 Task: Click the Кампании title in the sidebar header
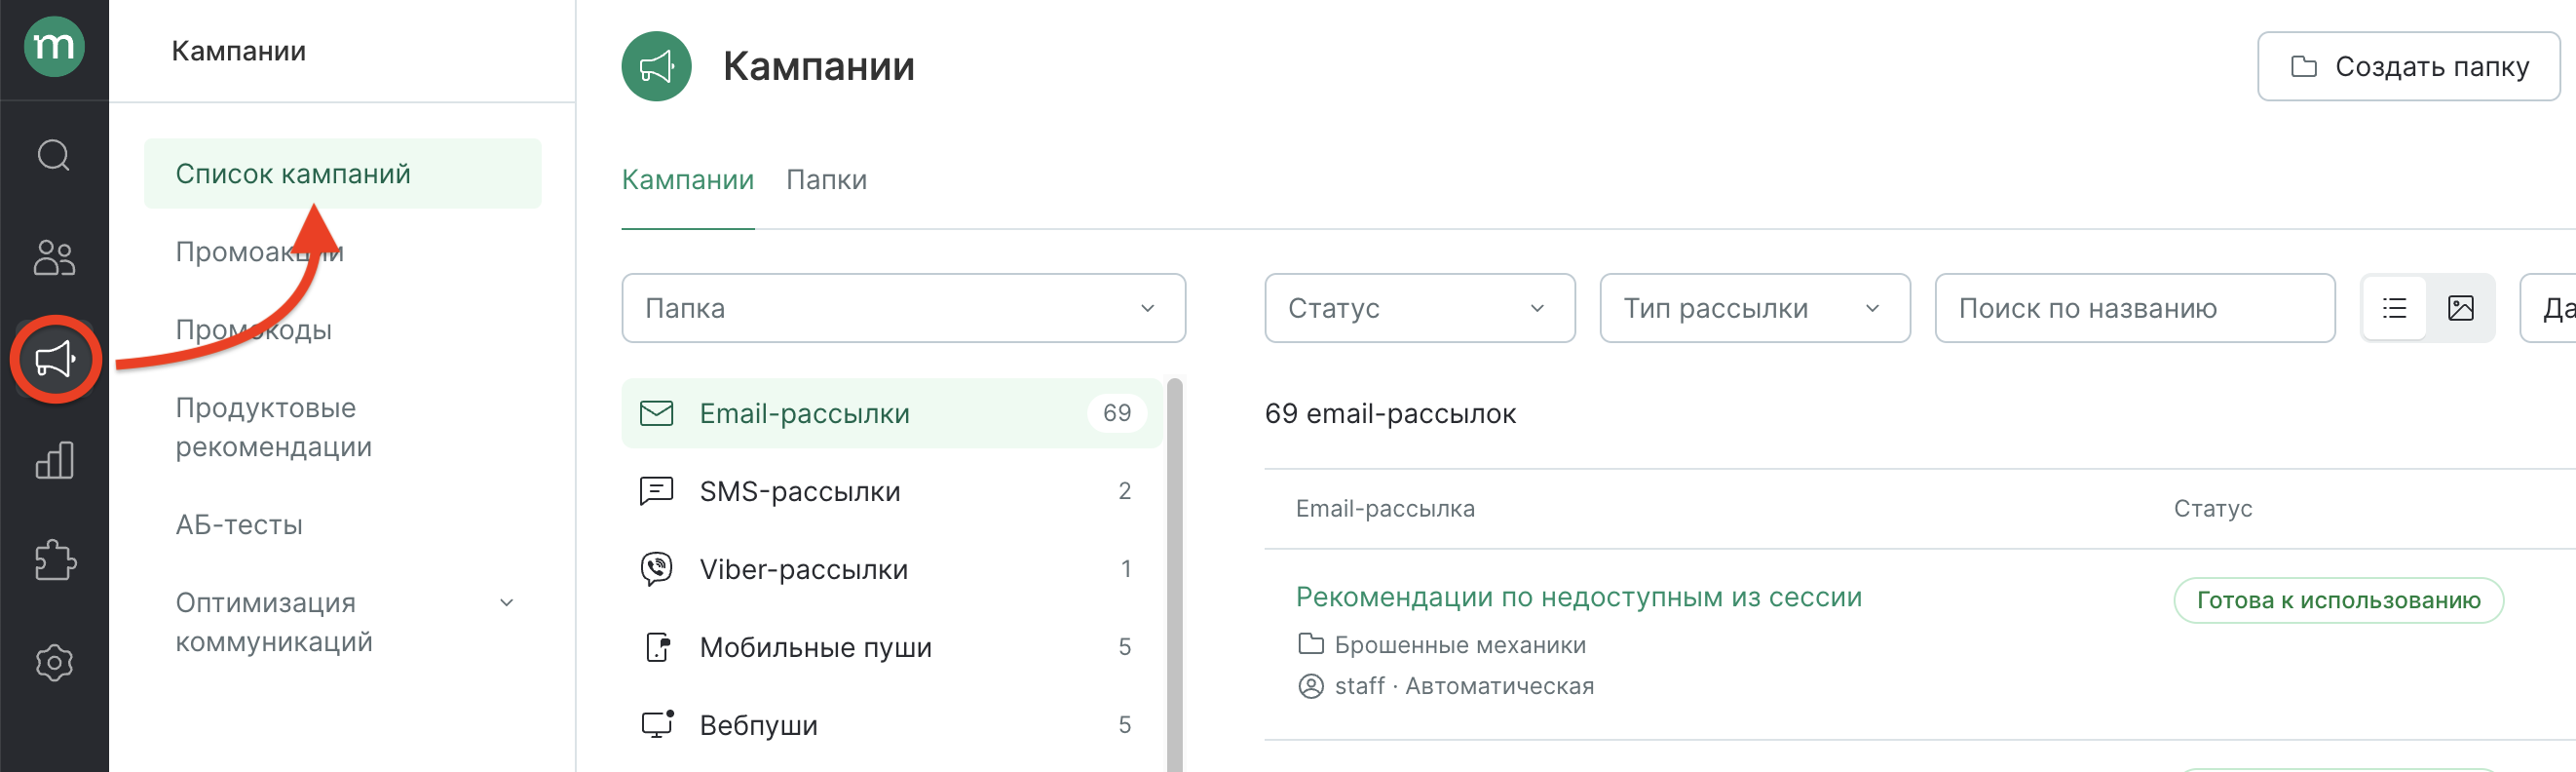coord(238,51)
